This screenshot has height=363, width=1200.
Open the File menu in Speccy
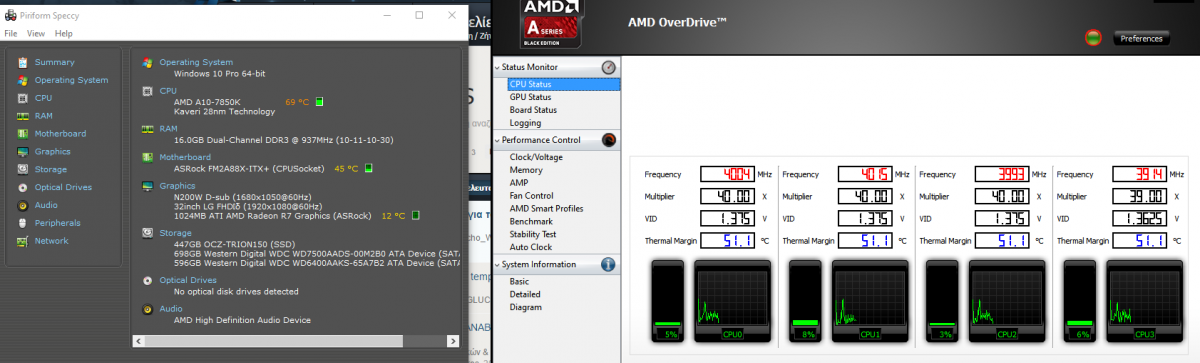pos(11,33)
